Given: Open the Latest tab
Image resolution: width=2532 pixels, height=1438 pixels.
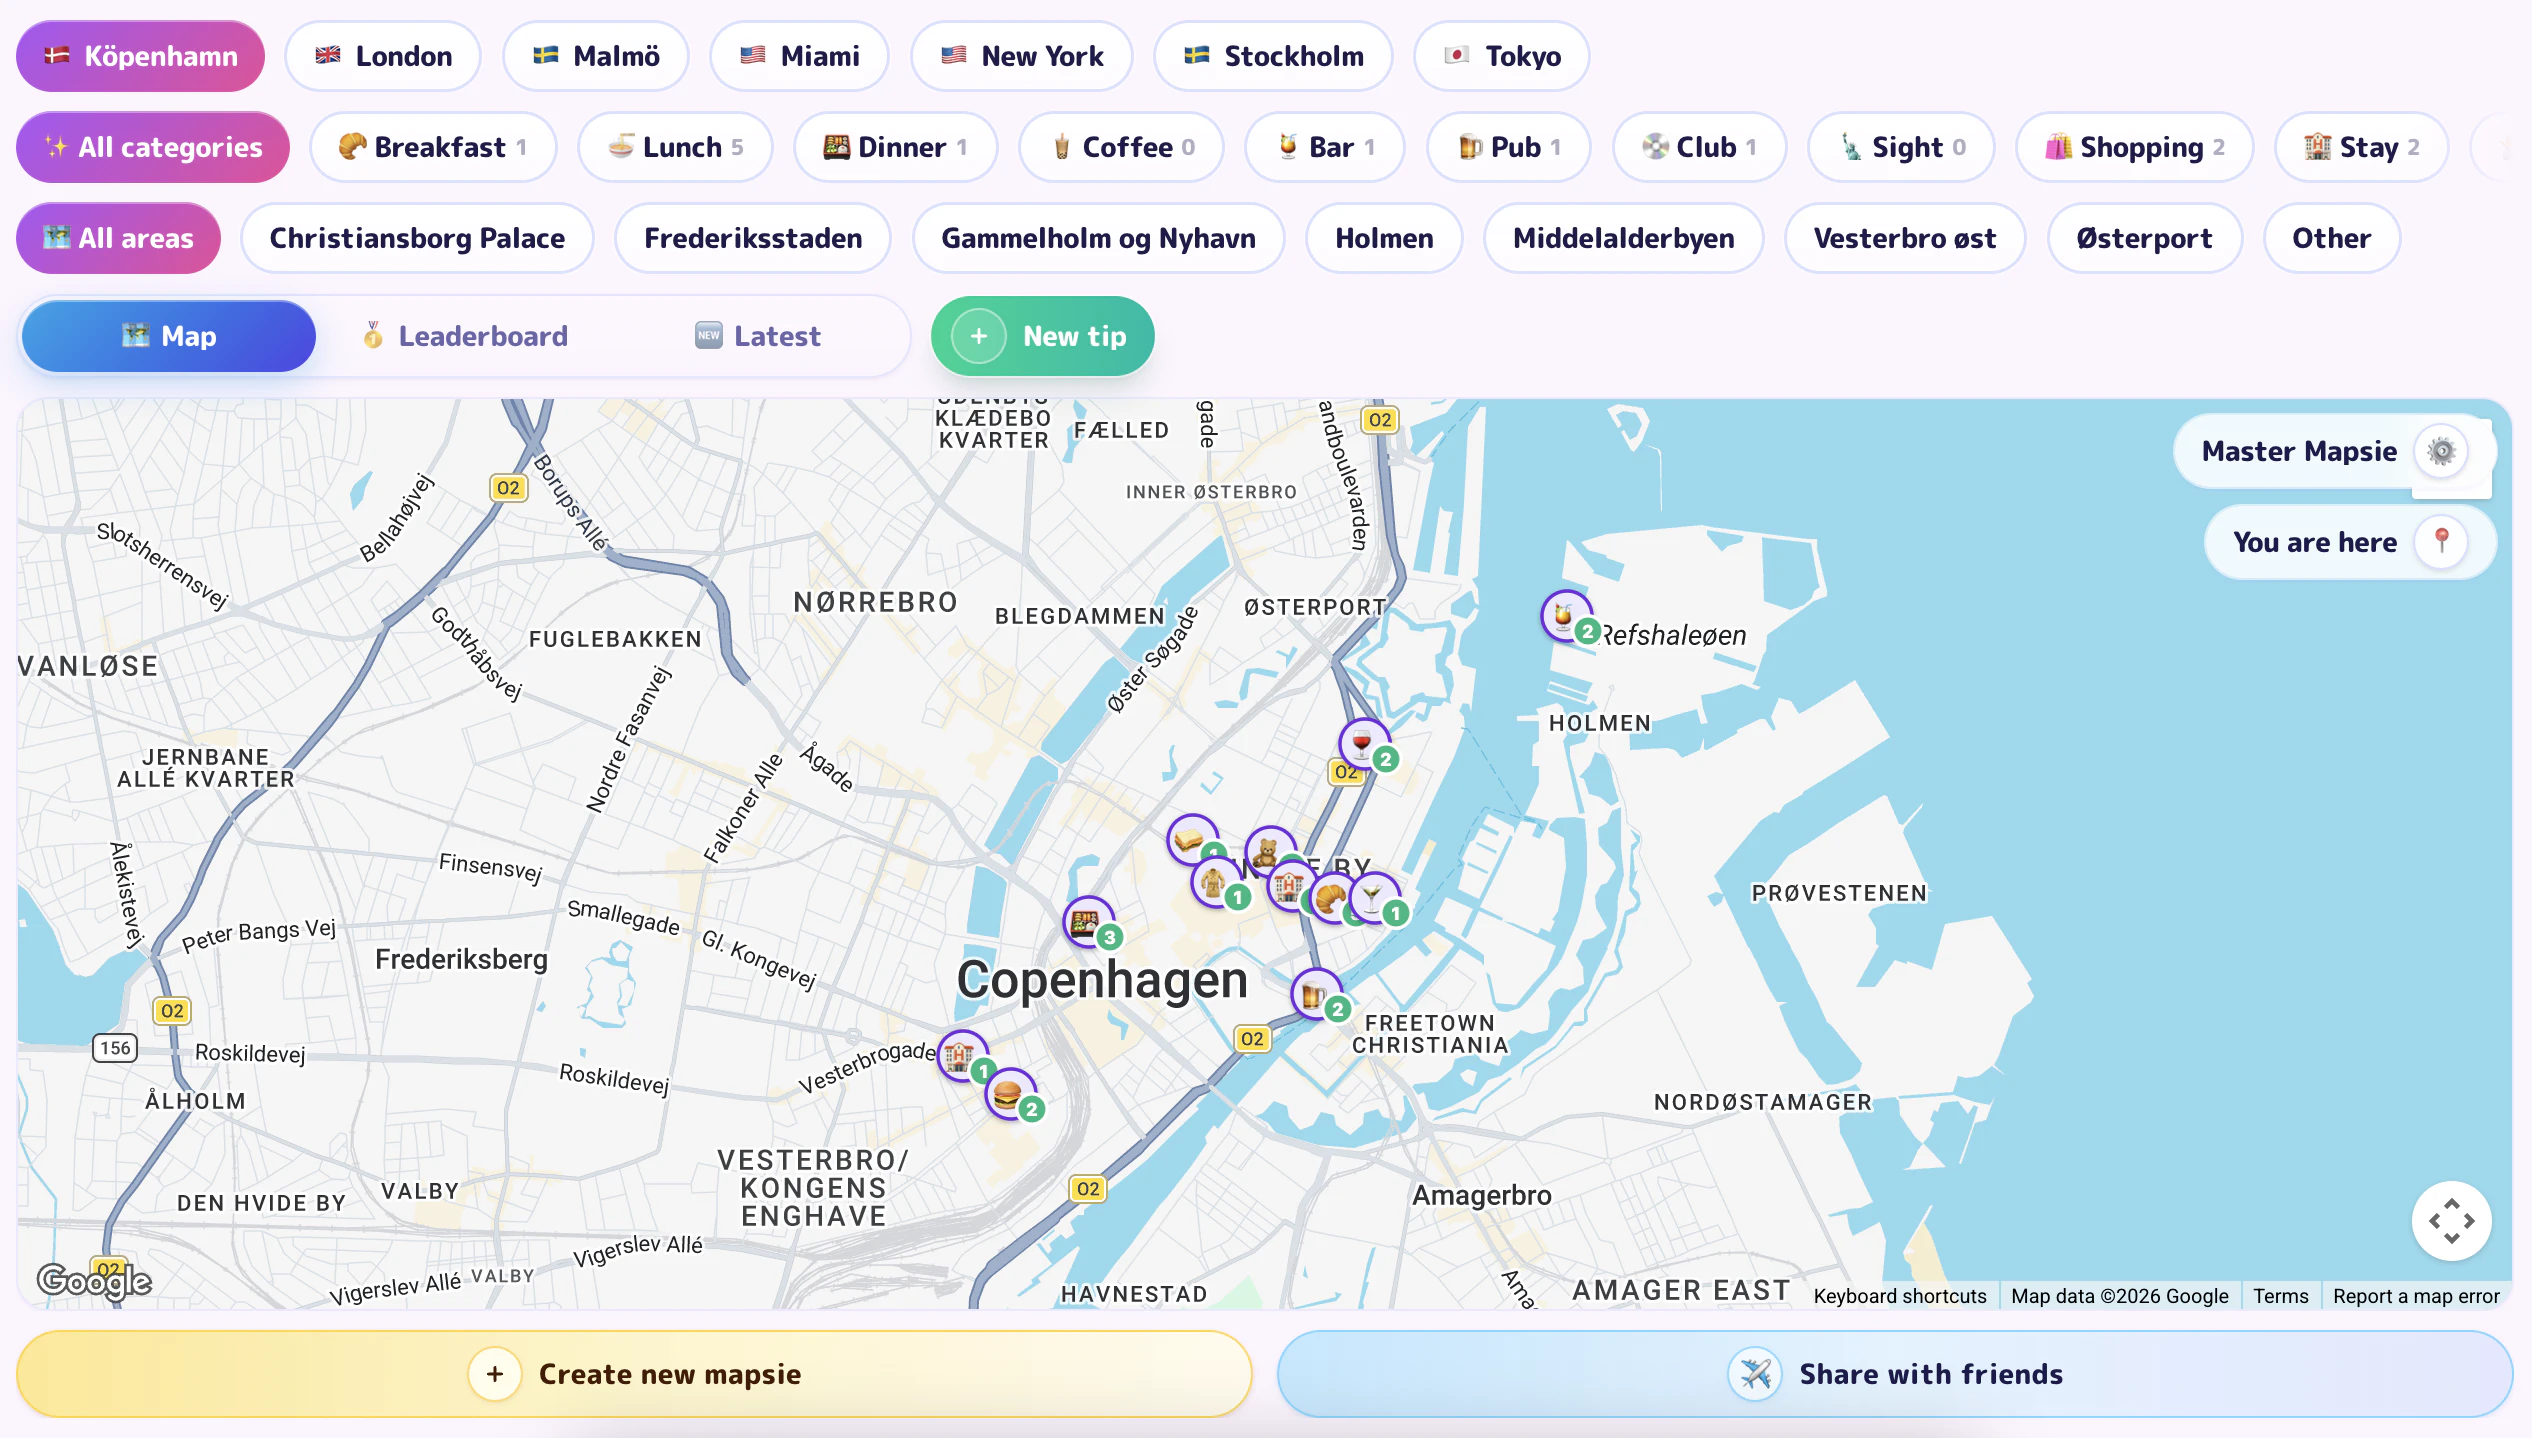Looking at the screenshot, I should click(758, 336).
